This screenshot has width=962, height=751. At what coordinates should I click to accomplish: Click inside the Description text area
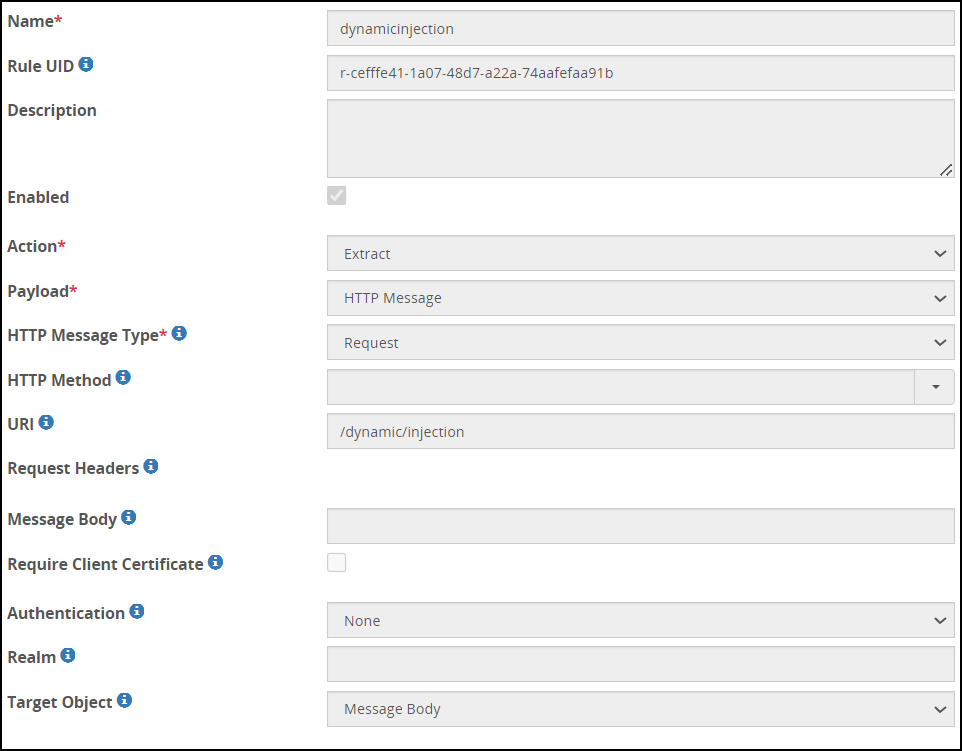click(640, 138)
